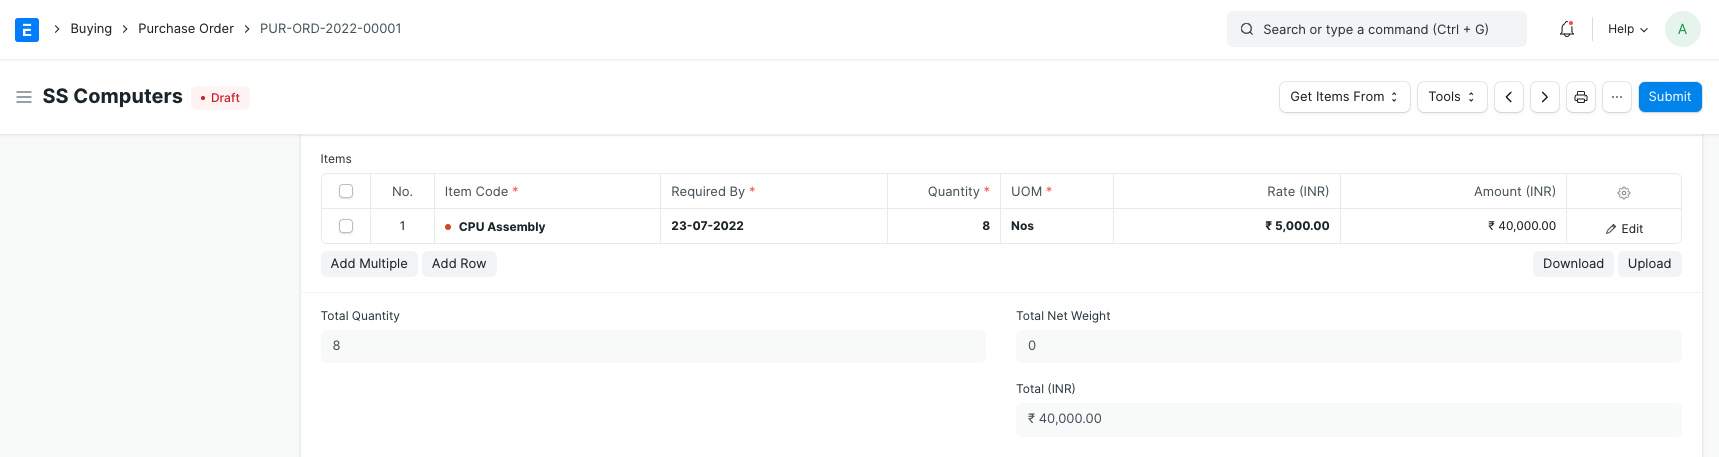The width and height of the screenshot is (1719, 457).
Task: Go to previous document arrow
Action: 1508,97
